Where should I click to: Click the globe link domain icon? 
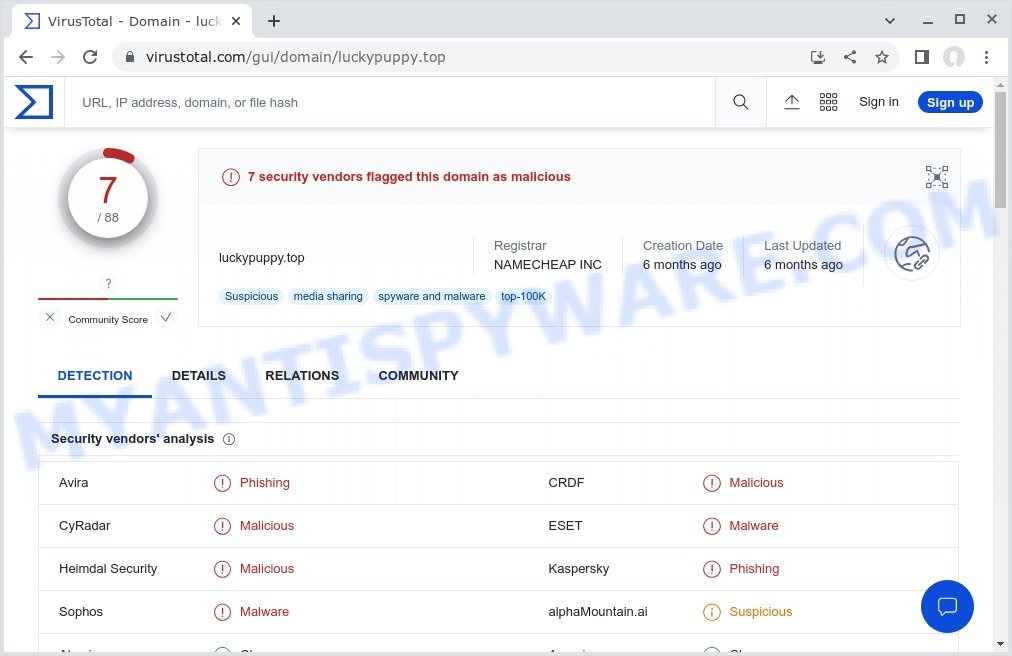click(x=911, y=254)
